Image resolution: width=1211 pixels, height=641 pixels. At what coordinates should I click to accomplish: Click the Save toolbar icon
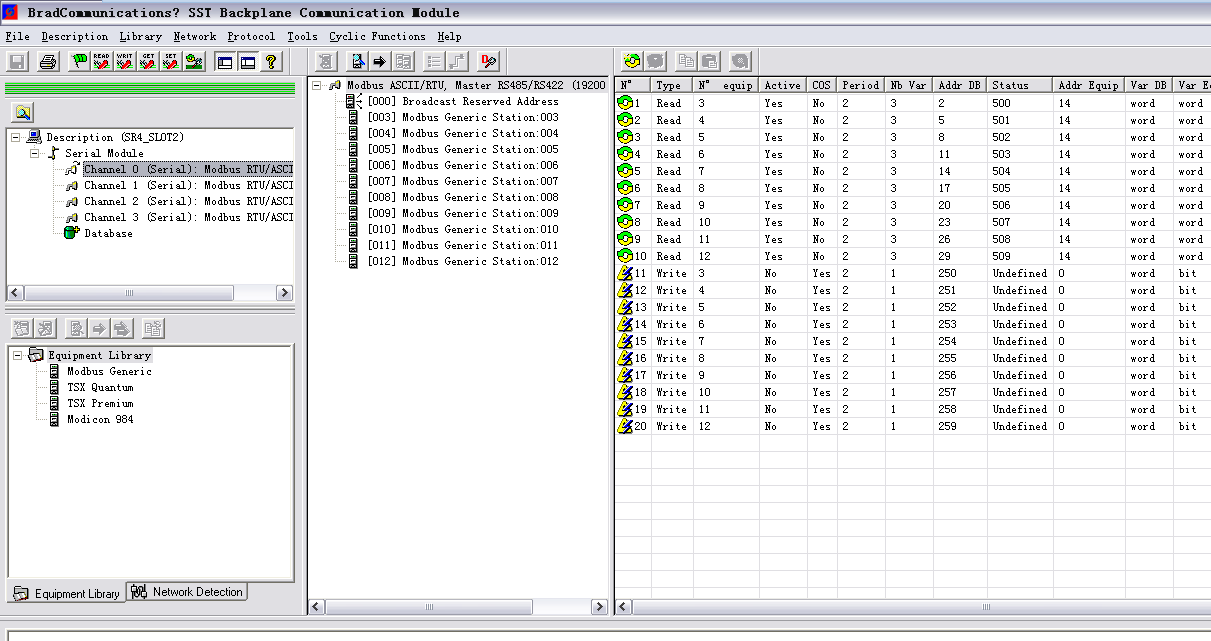[x=17, y=62]
